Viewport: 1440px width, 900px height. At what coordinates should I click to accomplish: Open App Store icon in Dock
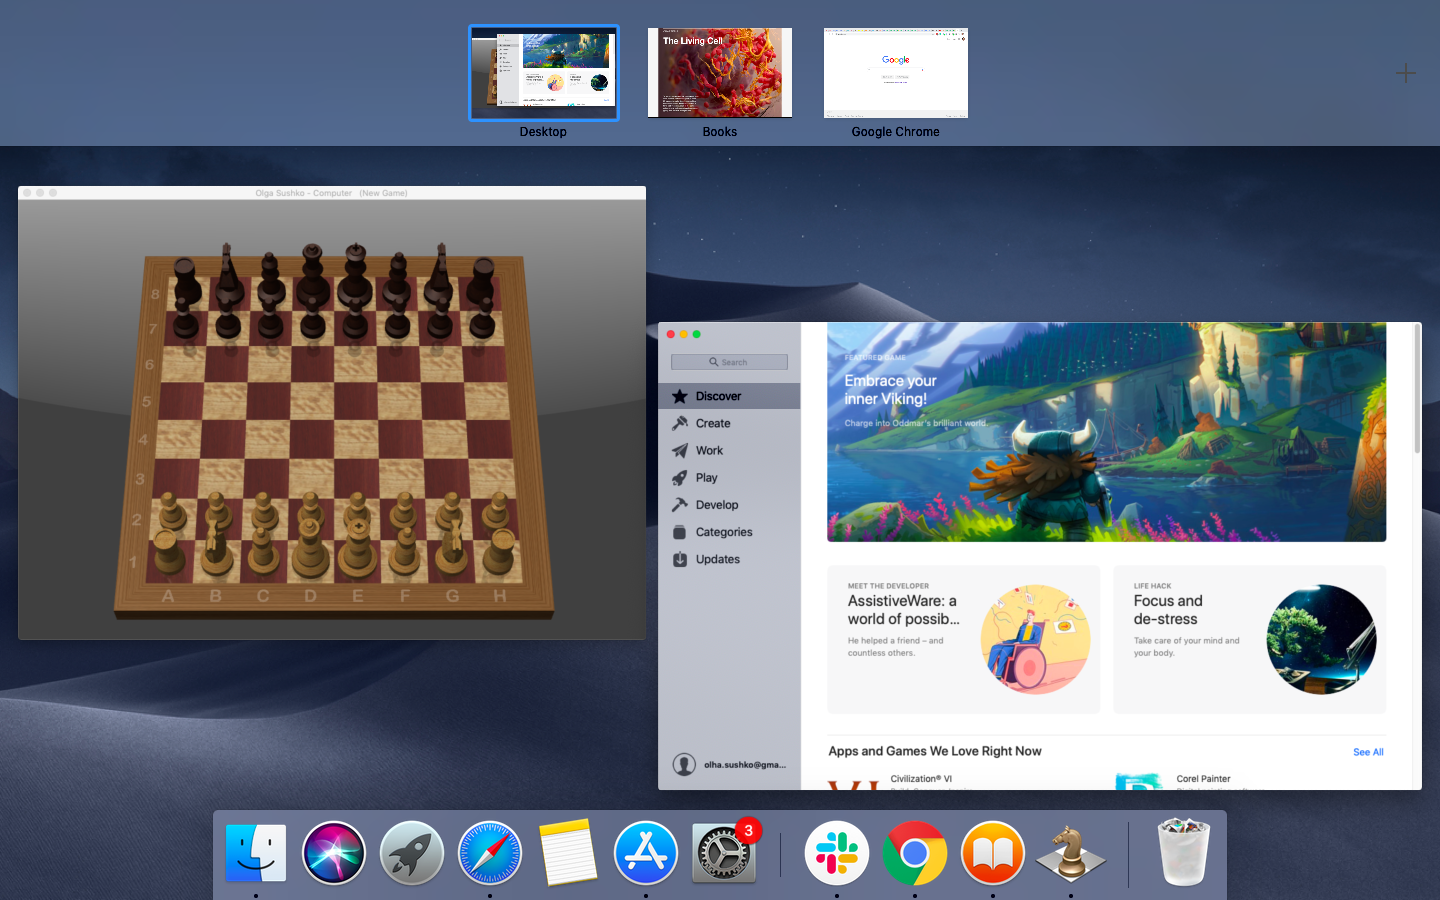click(646, 853)
